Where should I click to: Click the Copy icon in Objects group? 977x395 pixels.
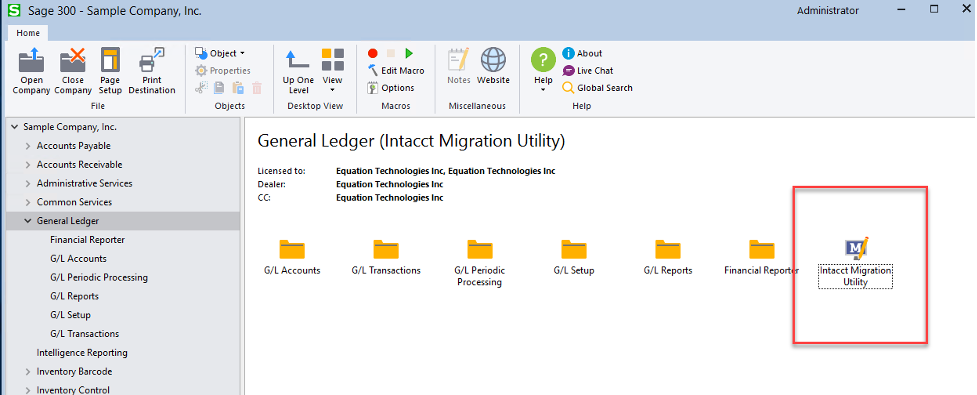click(x=219, y=88)
